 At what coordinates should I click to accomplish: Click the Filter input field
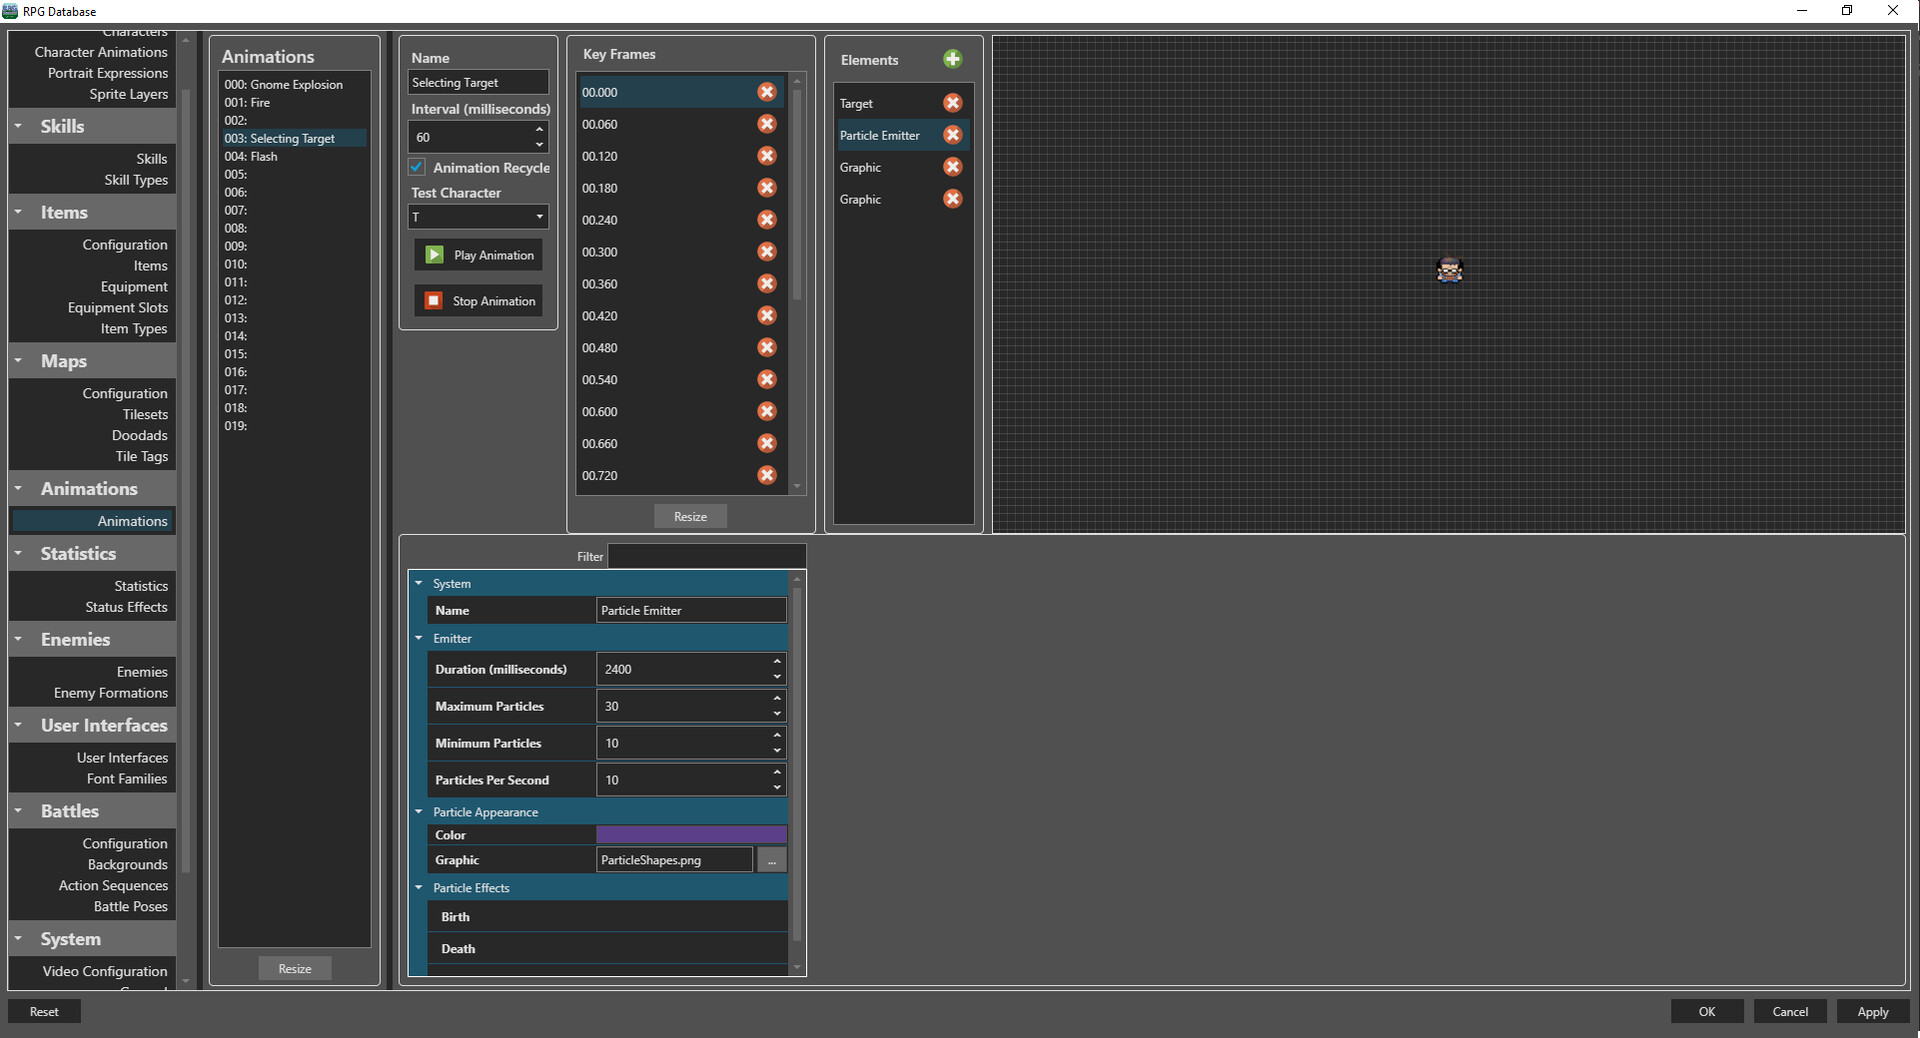coord(706,556)
